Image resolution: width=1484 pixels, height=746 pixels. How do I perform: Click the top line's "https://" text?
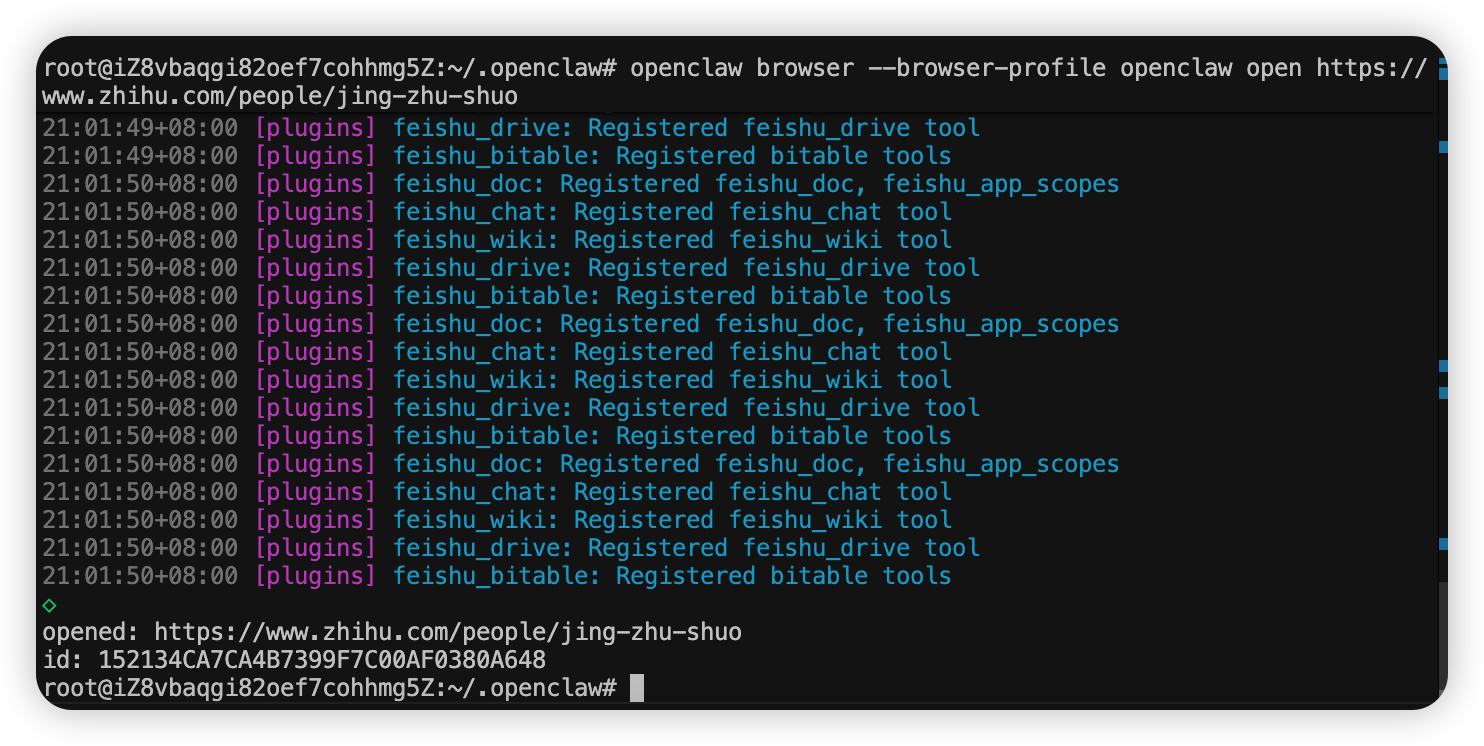(1370, 68)
